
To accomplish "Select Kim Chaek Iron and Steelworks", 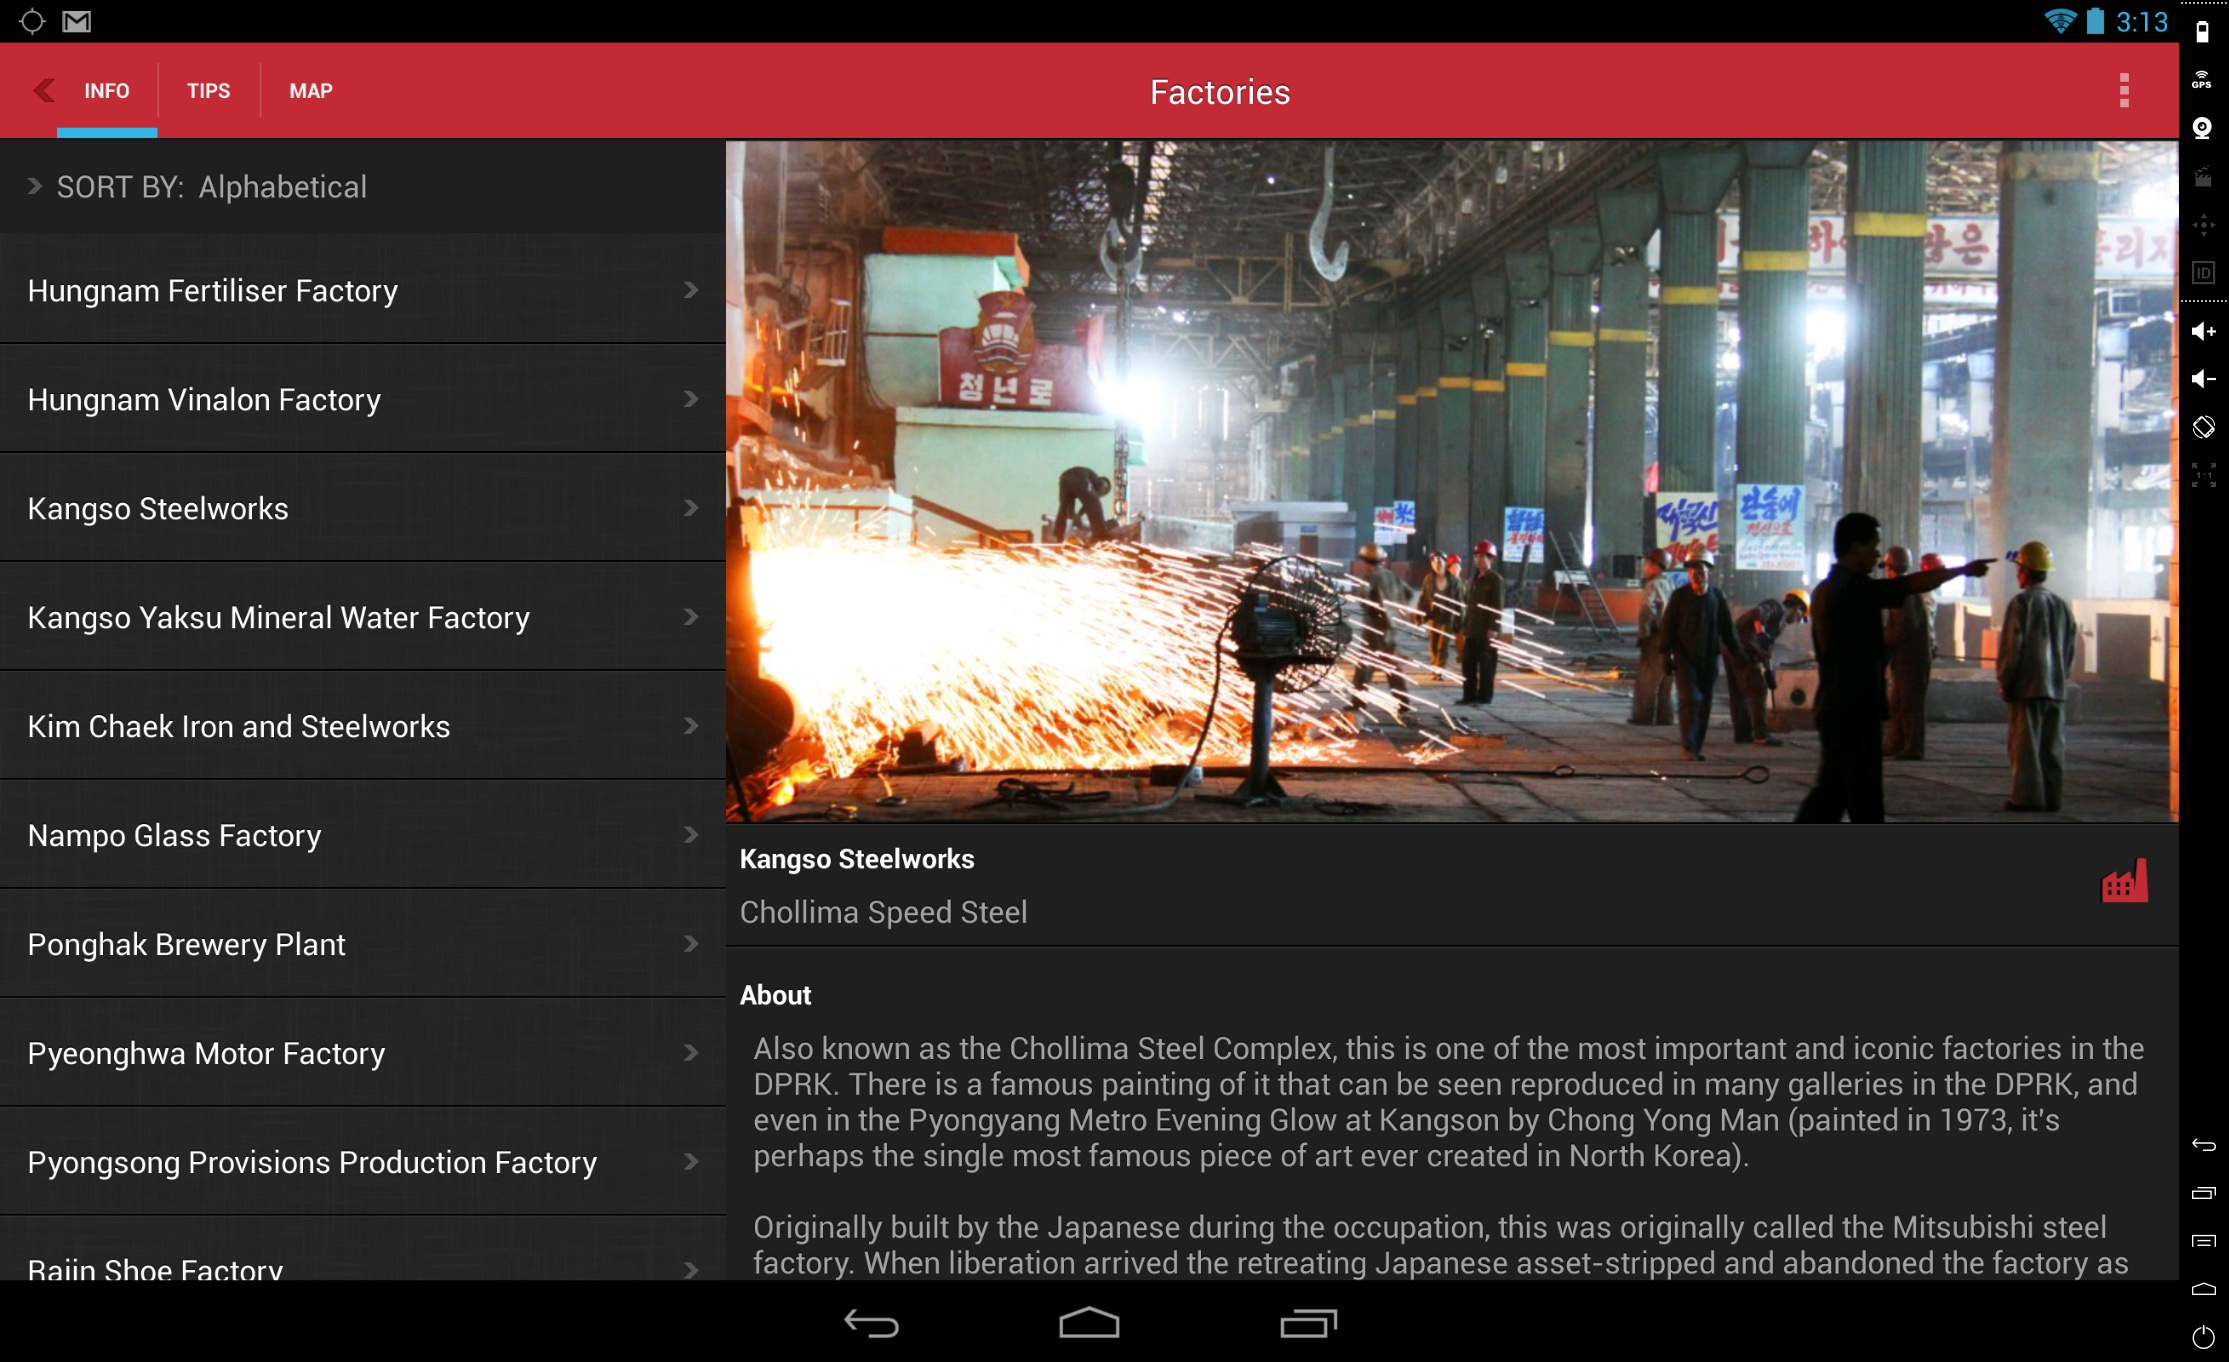I will (239, 727).
